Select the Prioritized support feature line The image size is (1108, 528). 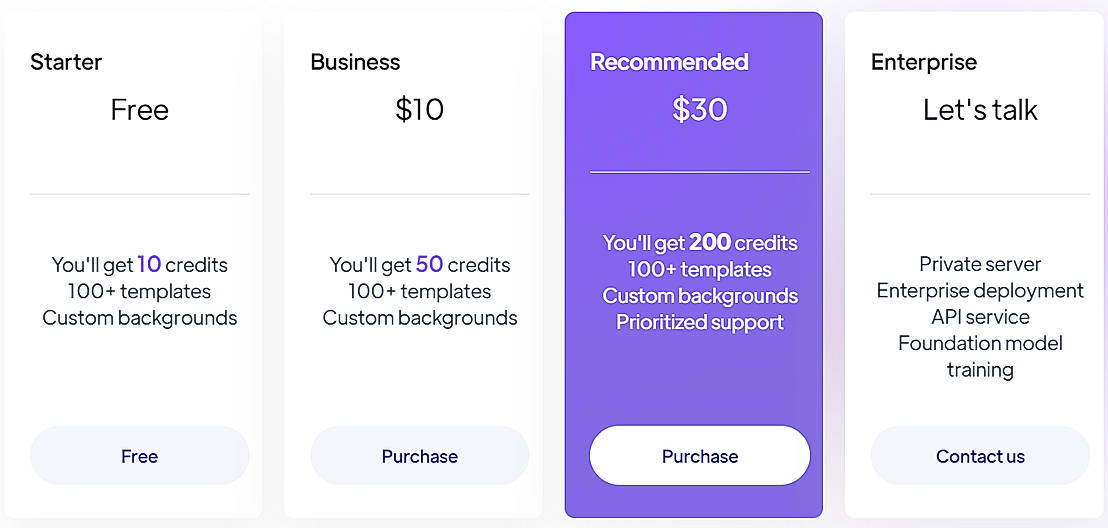pyautogui.click(x=699, y=322)
